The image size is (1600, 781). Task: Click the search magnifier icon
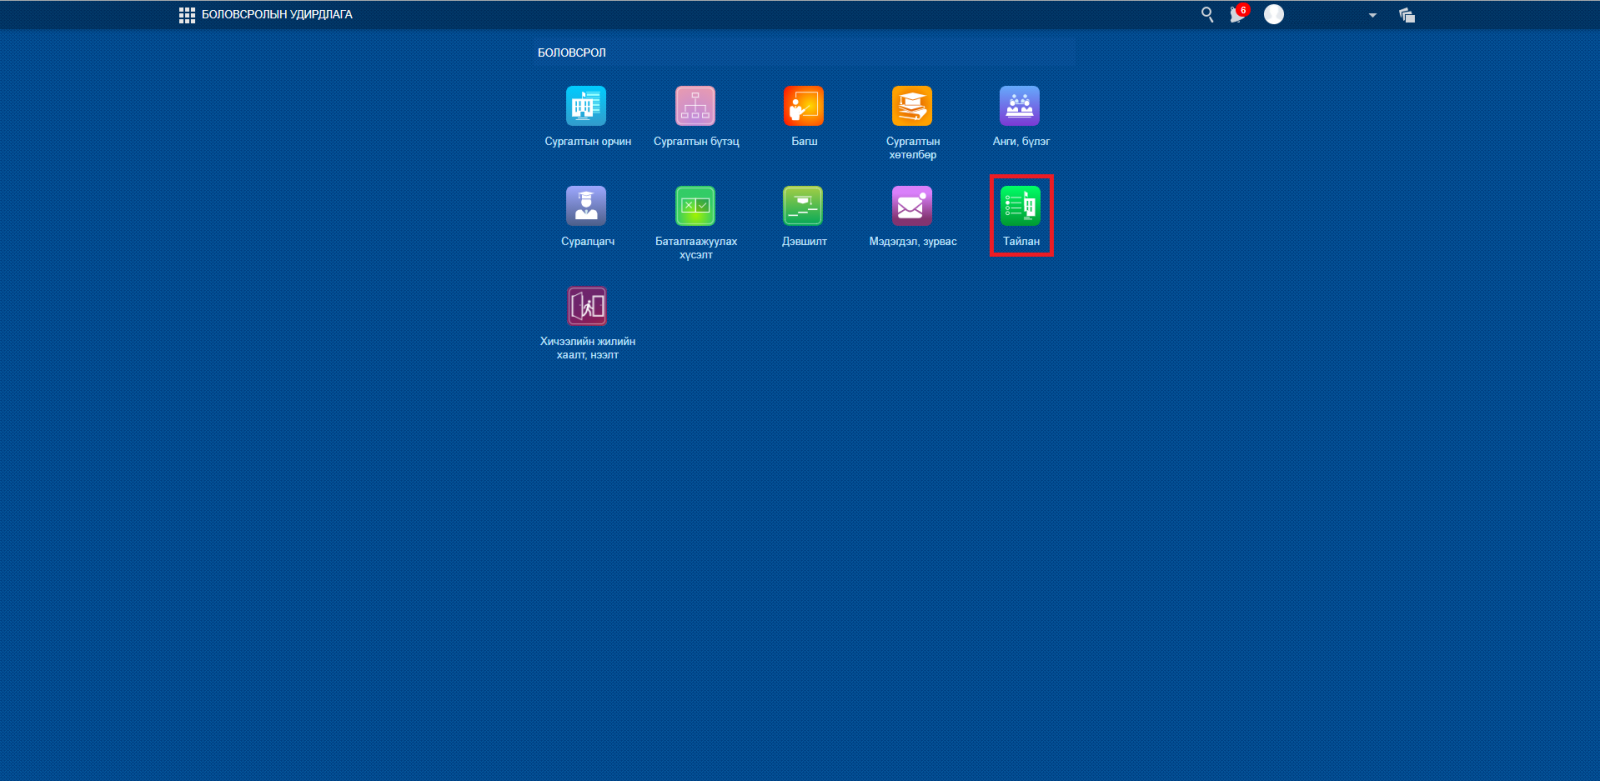coord(1207,14)
